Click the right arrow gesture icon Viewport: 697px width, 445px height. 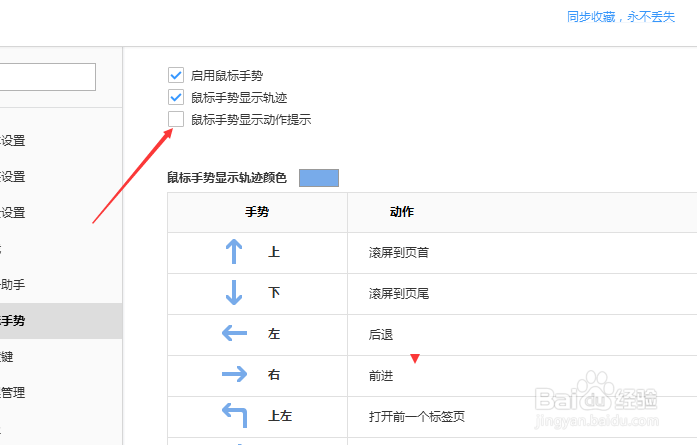click(234, 374)
